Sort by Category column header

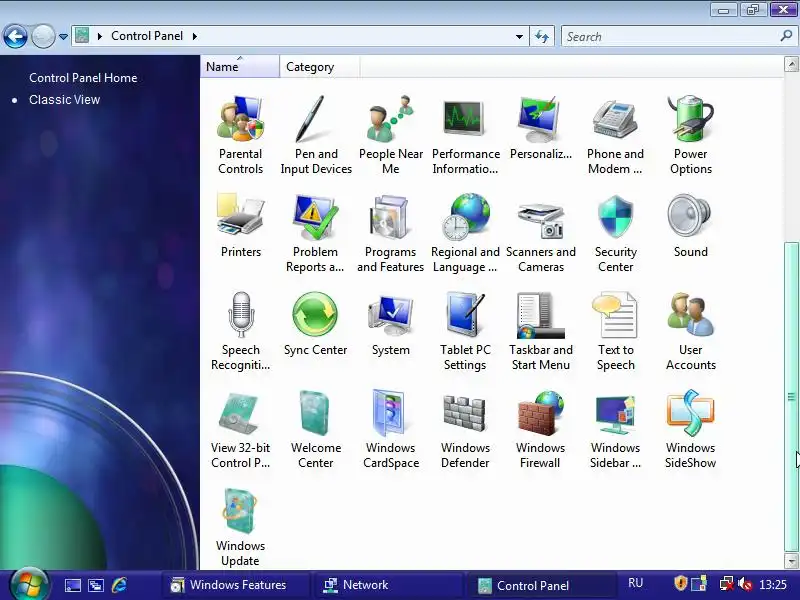[319, 67]
